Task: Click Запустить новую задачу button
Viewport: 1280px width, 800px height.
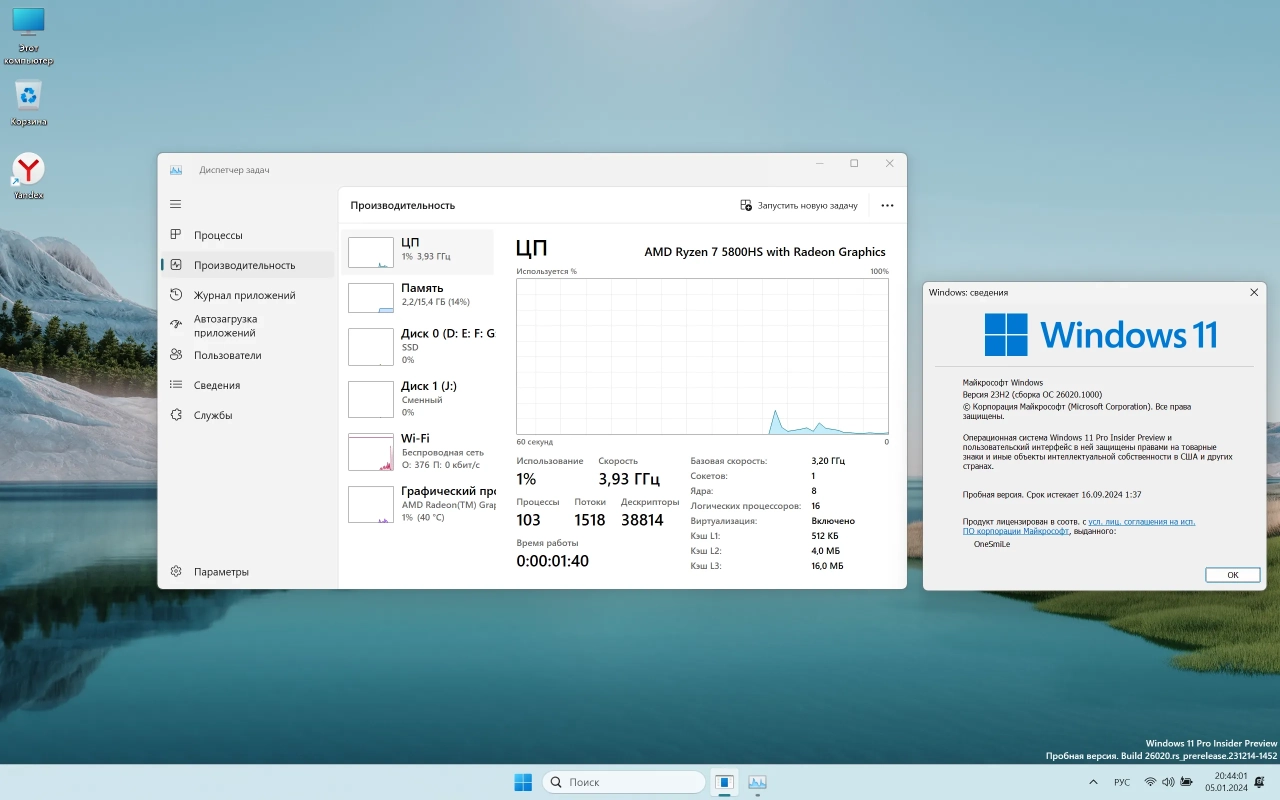Action: tap(799, 205)
